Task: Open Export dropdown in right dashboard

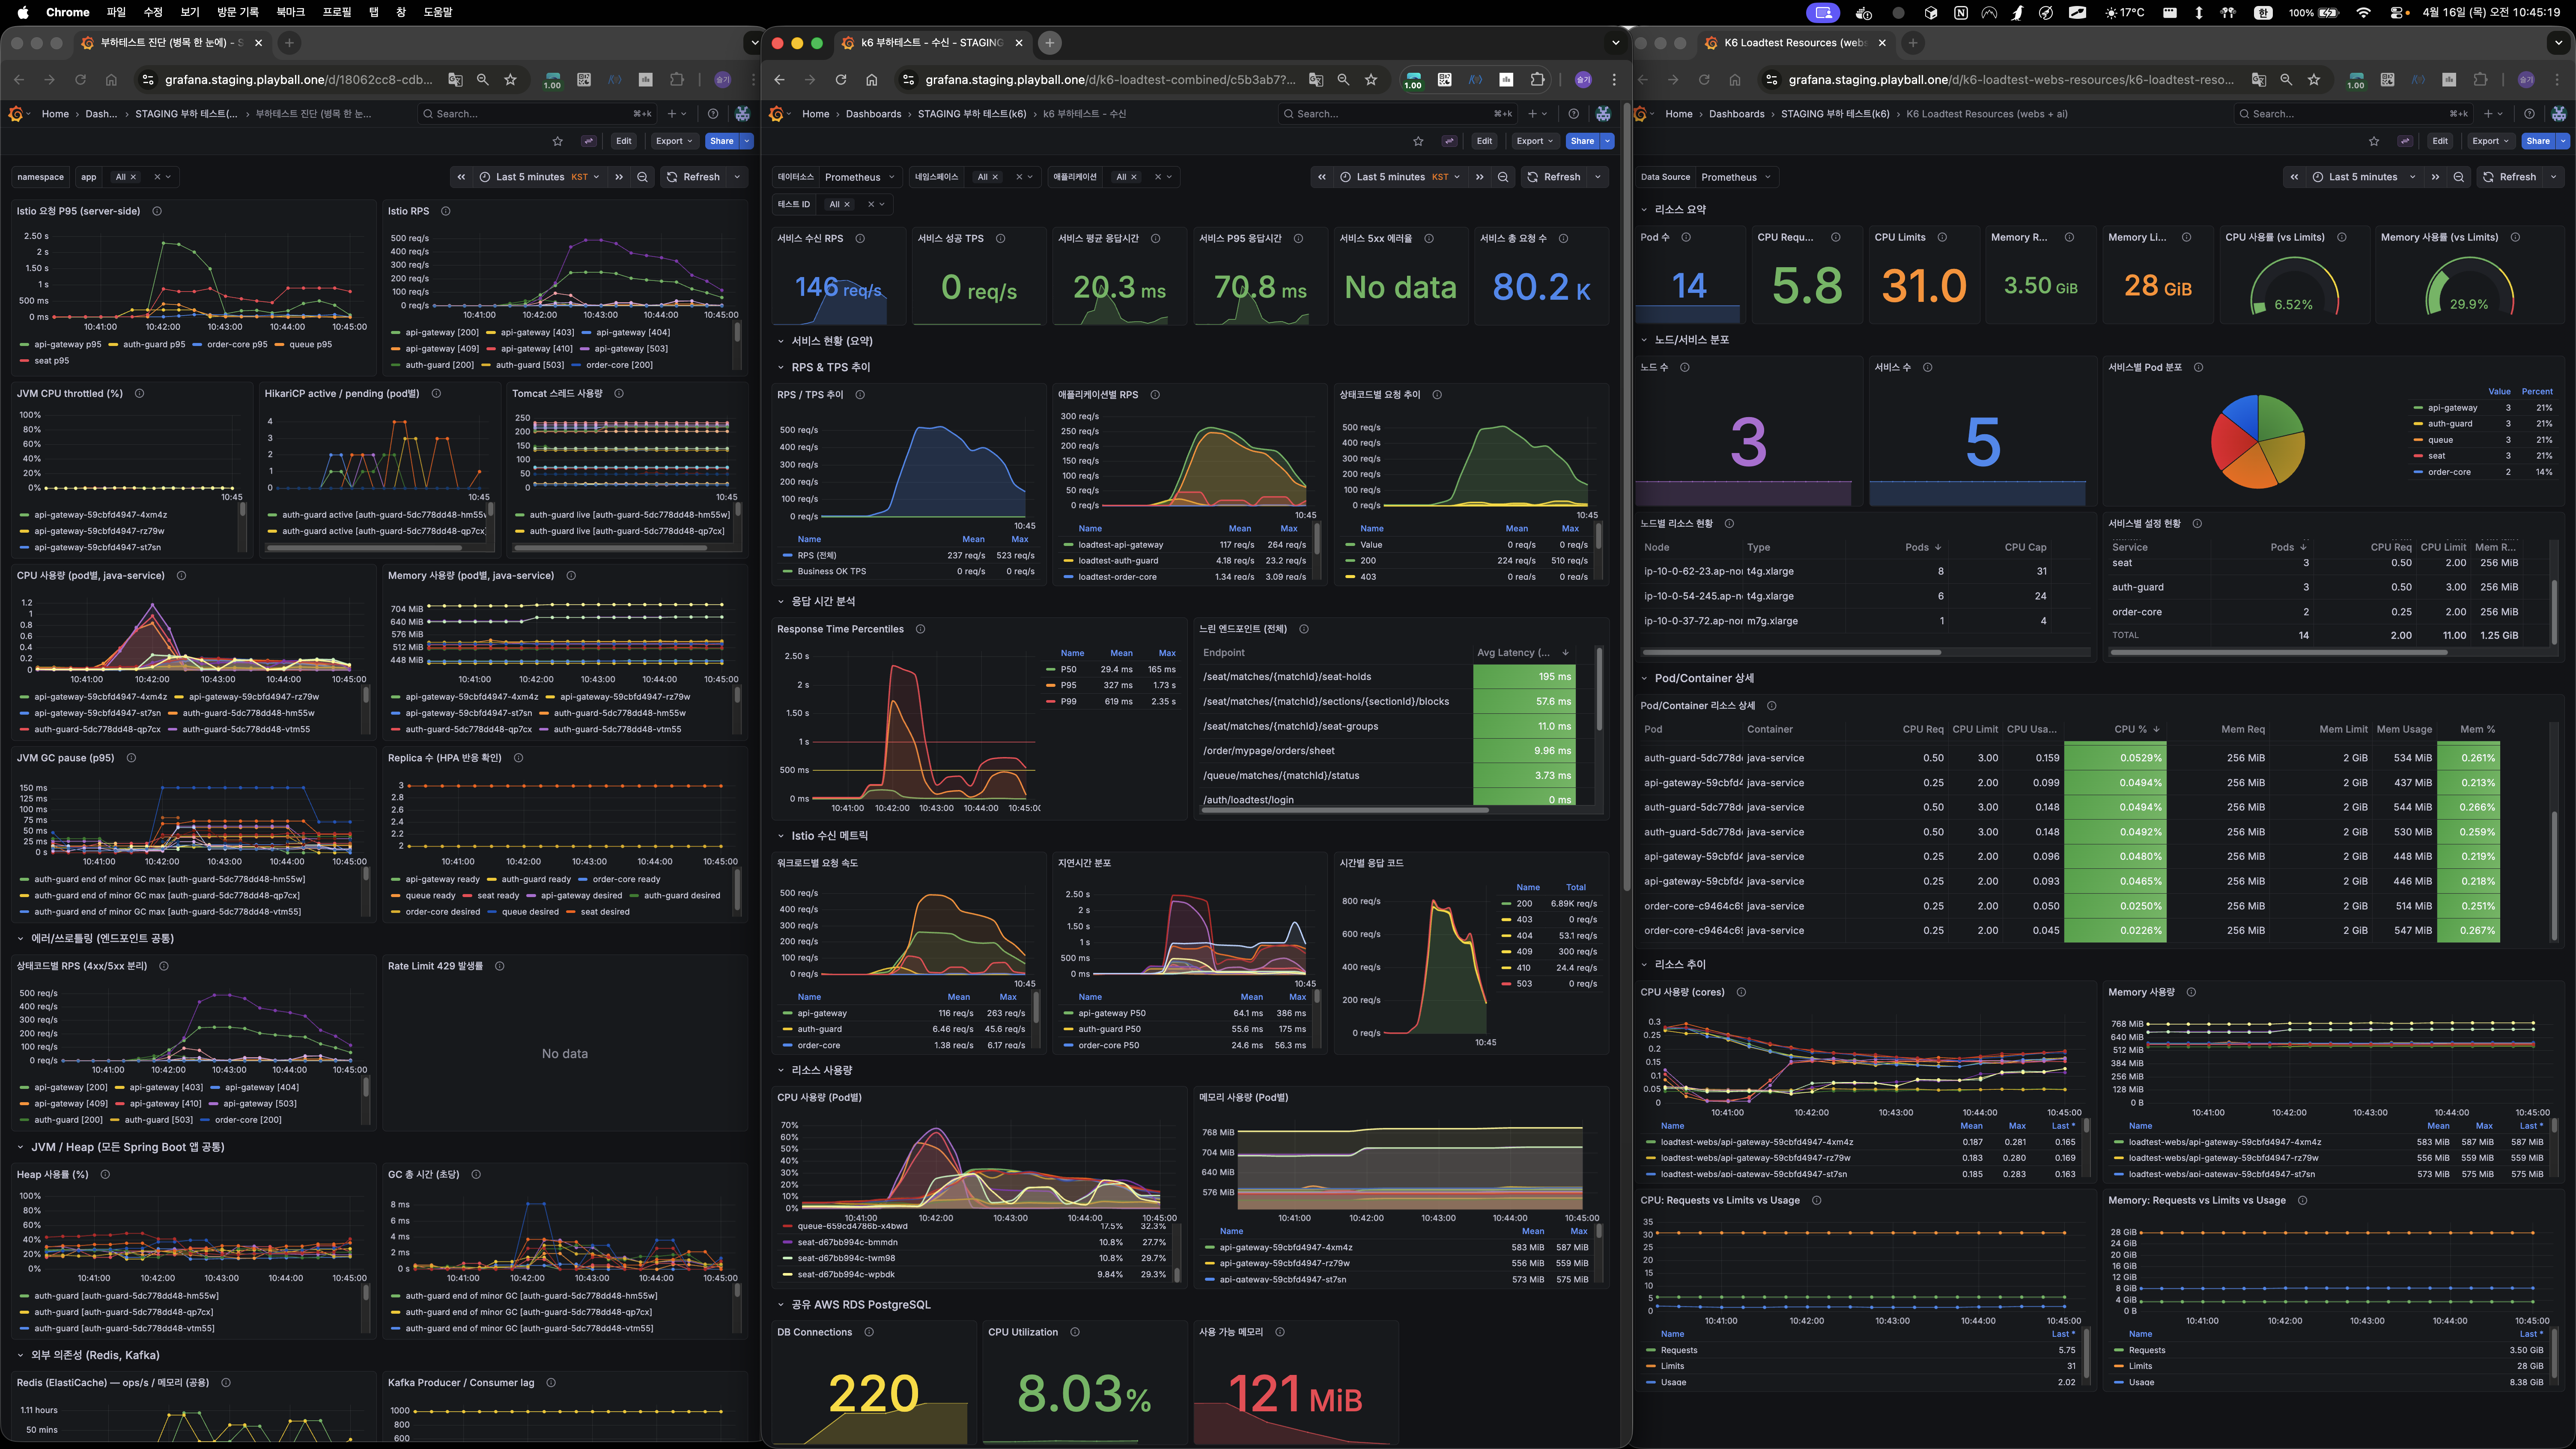Action: 2490,141
